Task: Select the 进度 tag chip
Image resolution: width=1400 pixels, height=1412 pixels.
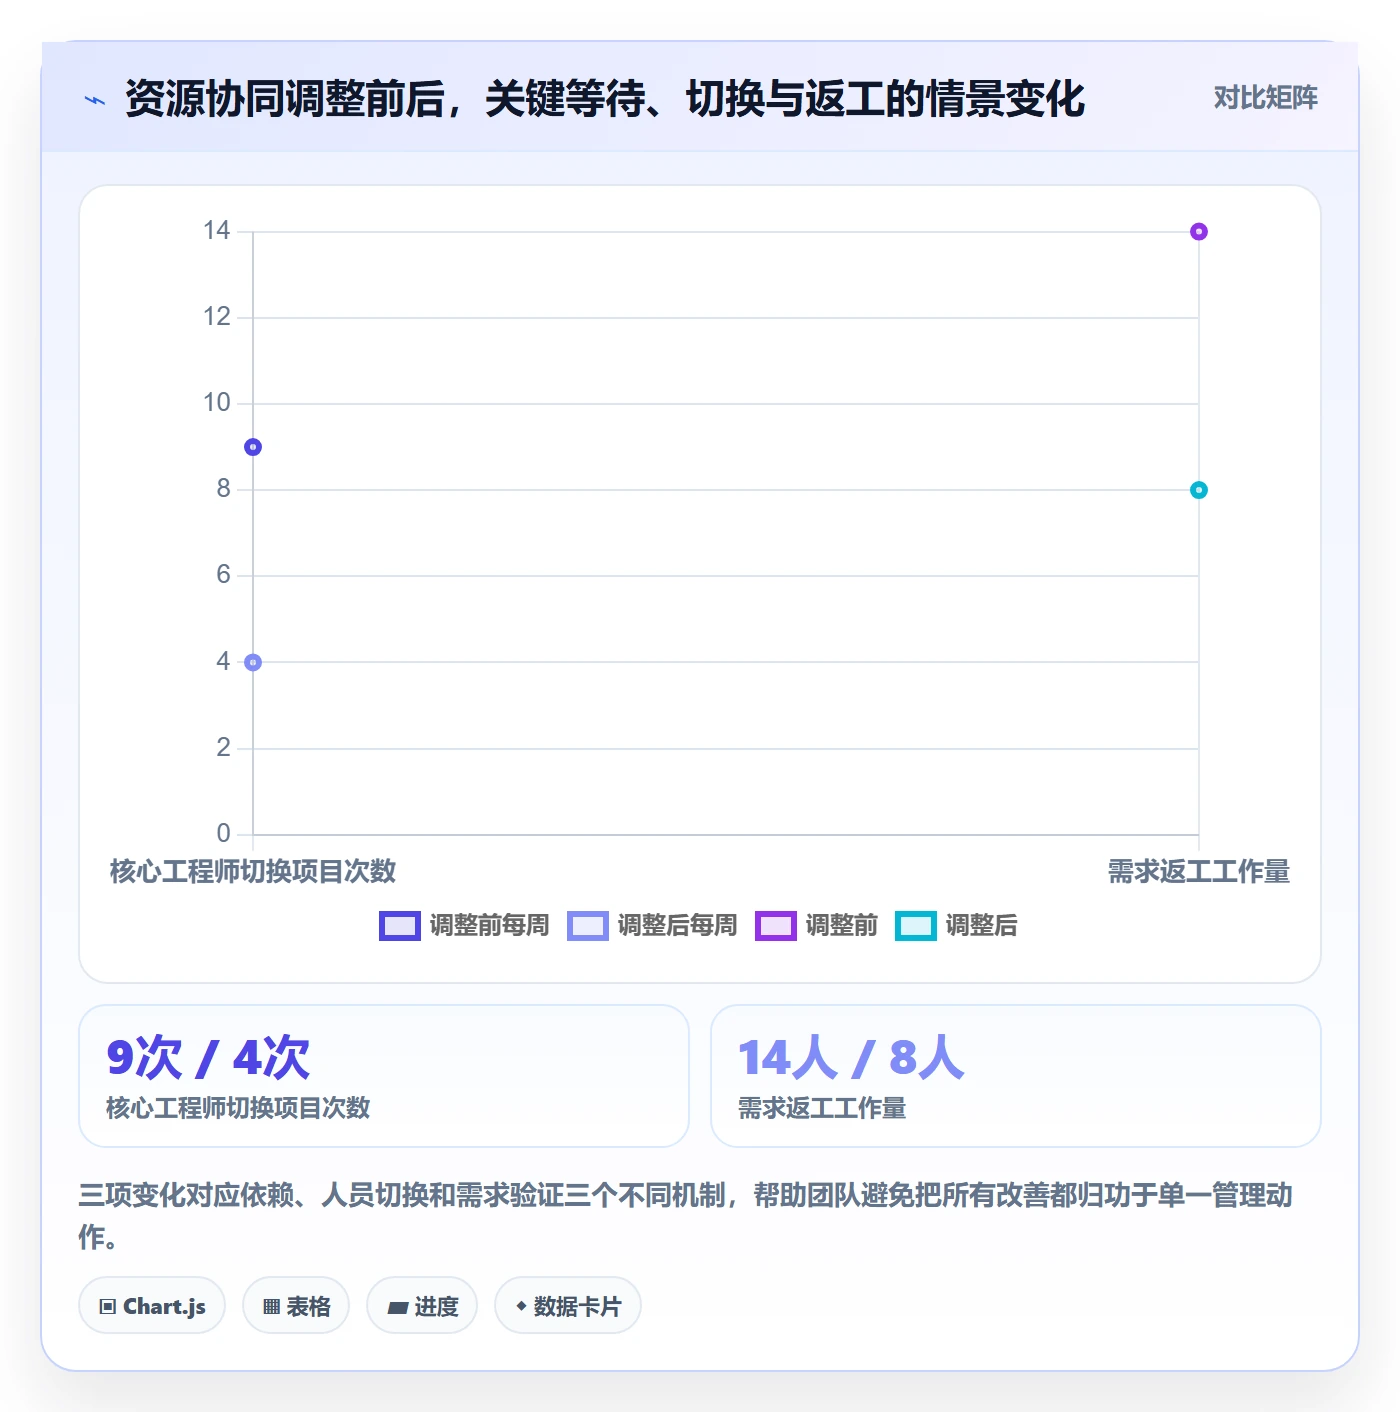Action: tap(422, 1306)
